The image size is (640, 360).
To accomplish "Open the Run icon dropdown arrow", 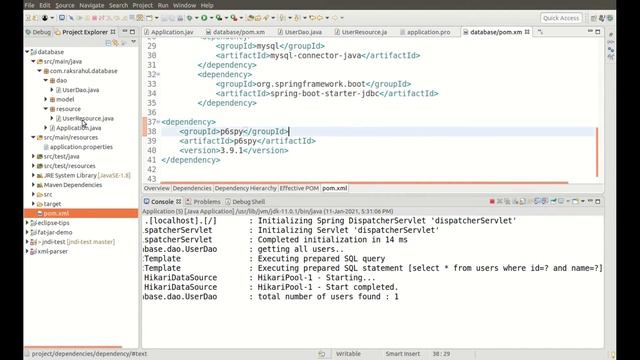I will pos(211,18).
